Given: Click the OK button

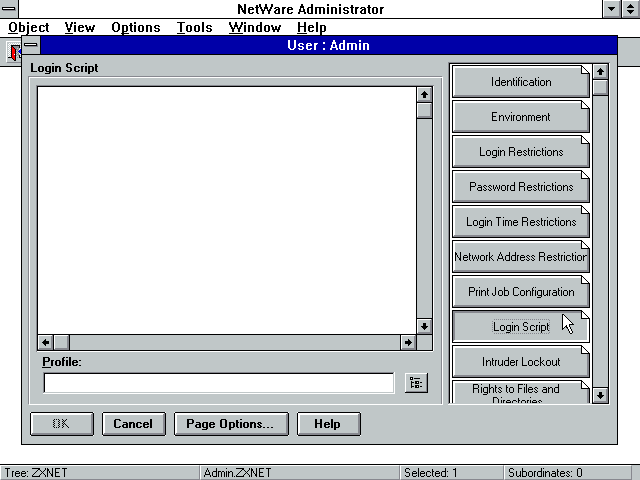Looking at the screenshot, I should (x=62, y=424).
